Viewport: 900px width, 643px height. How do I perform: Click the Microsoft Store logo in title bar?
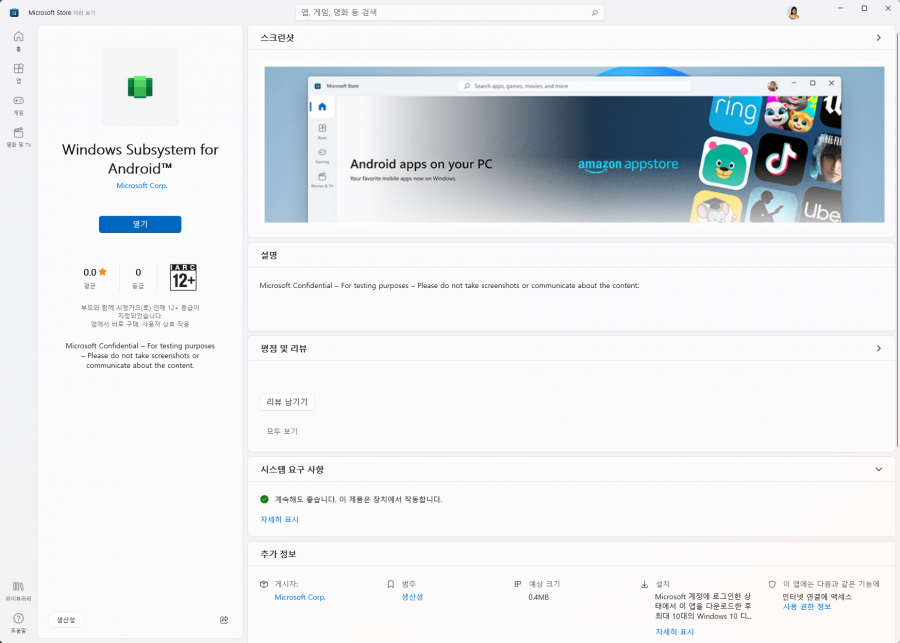click(14, 13)
